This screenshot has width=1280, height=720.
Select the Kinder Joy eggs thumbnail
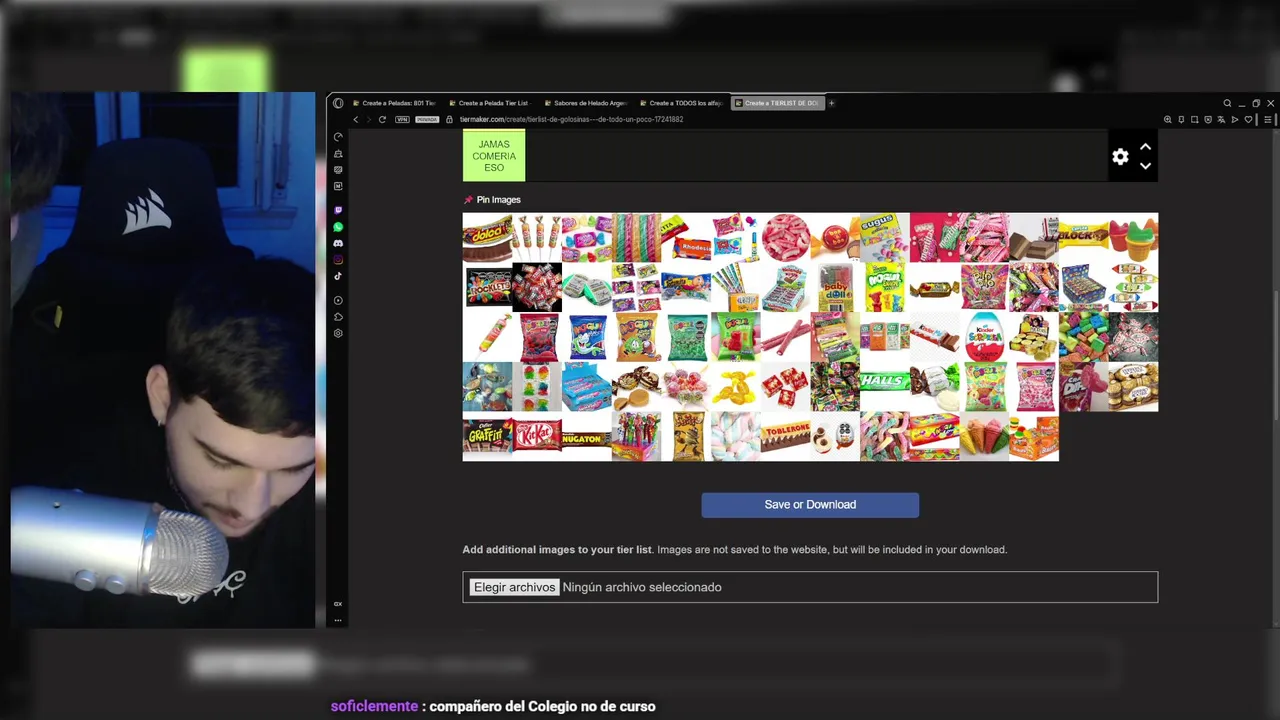(x=835, y=437)
